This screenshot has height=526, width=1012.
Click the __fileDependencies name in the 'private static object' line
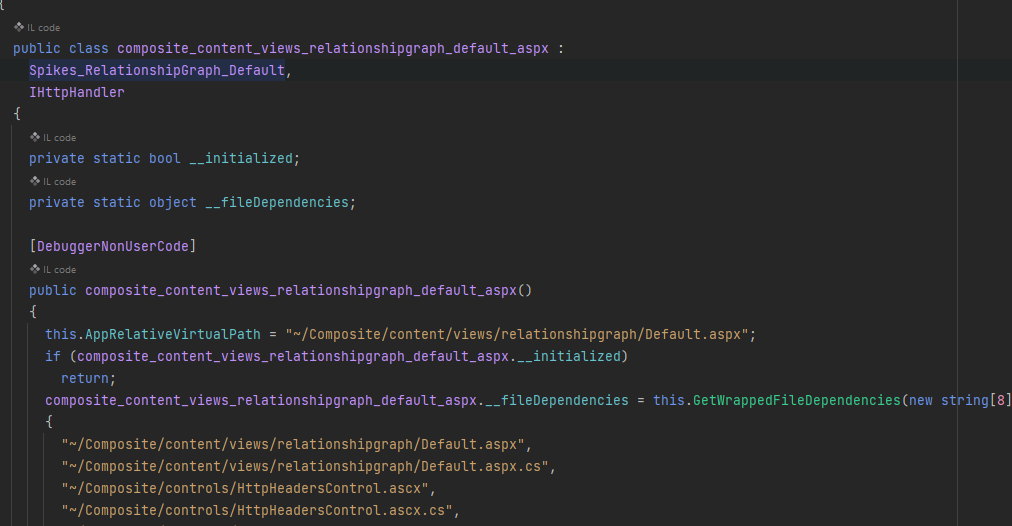pos(277,202)
